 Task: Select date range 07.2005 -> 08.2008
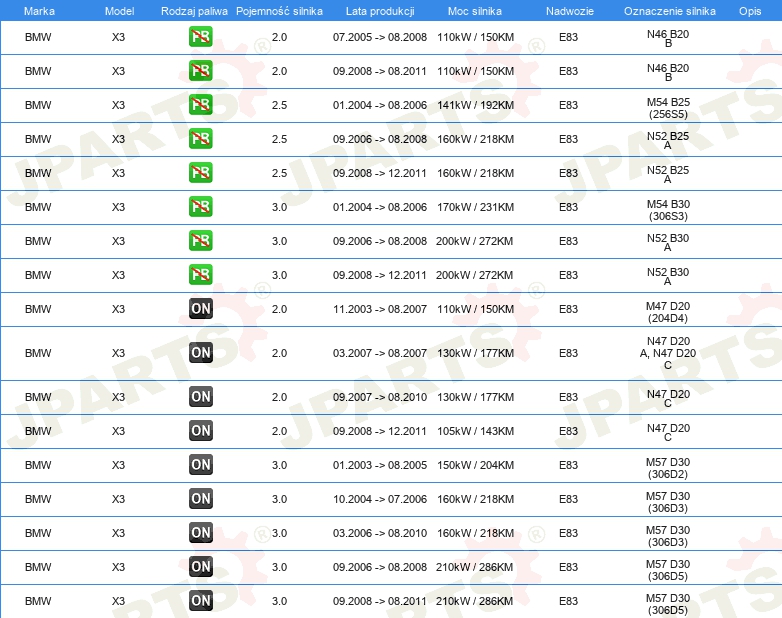click(x=380, y=37)
